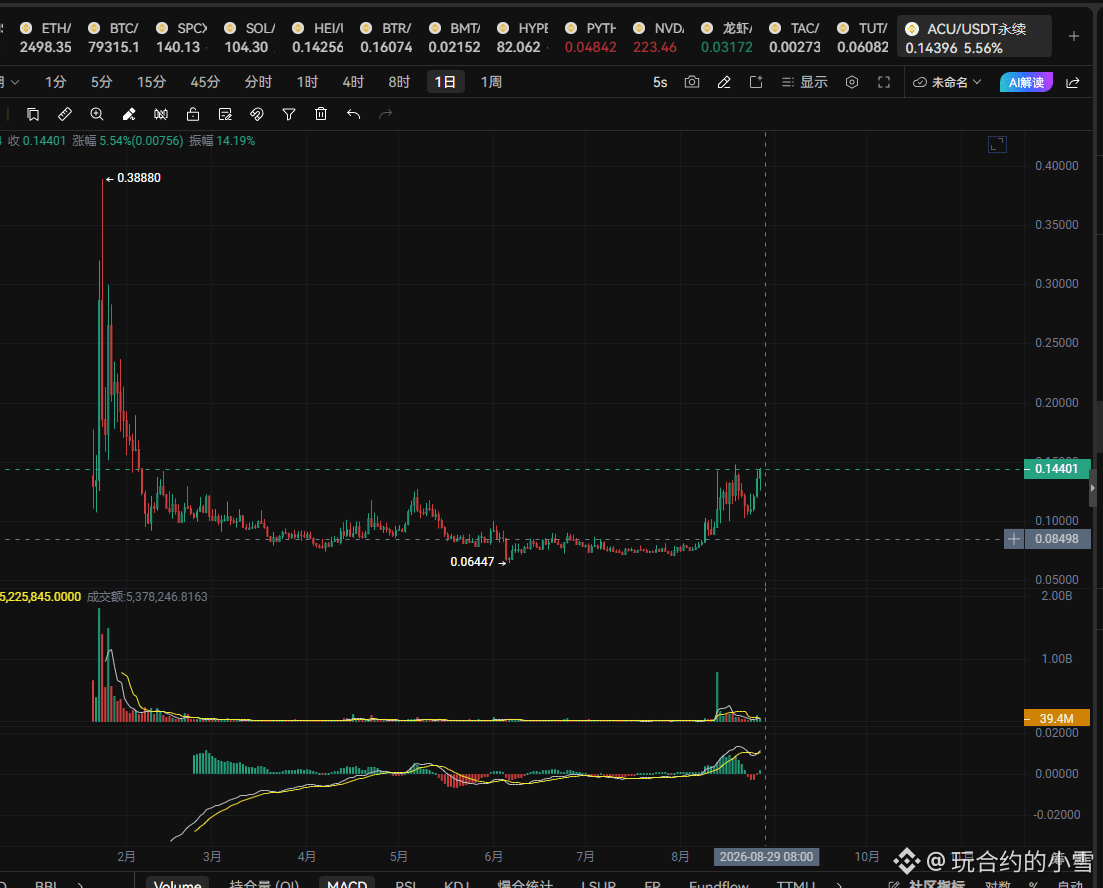
Task: Select the 1分 timeframe
Action: [56, 82]
